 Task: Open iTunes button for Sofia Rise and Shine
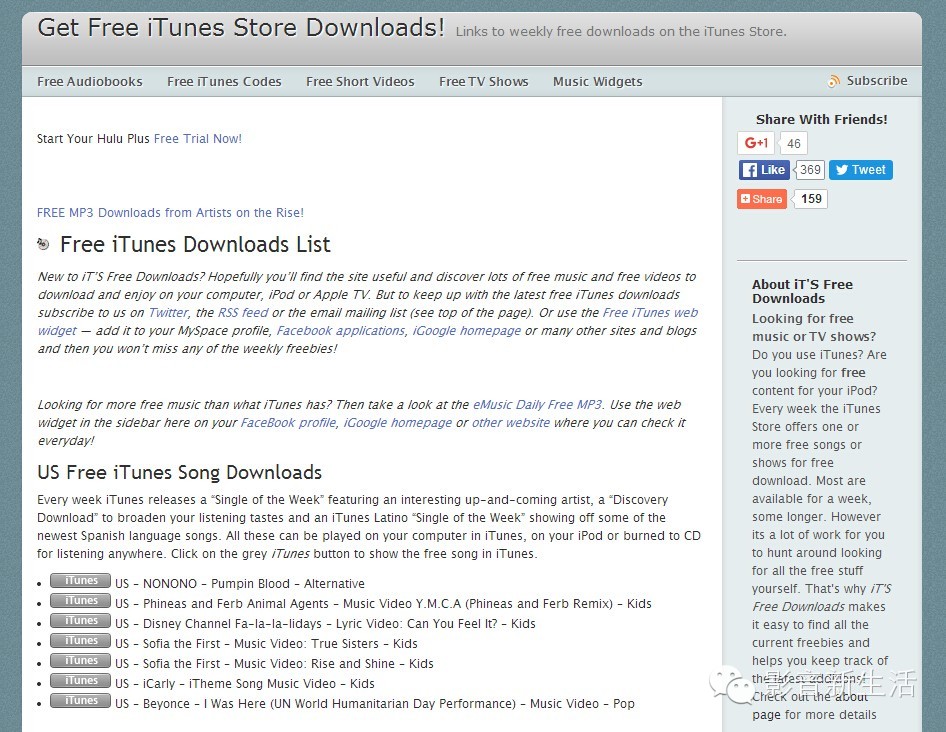pos(81,660)
